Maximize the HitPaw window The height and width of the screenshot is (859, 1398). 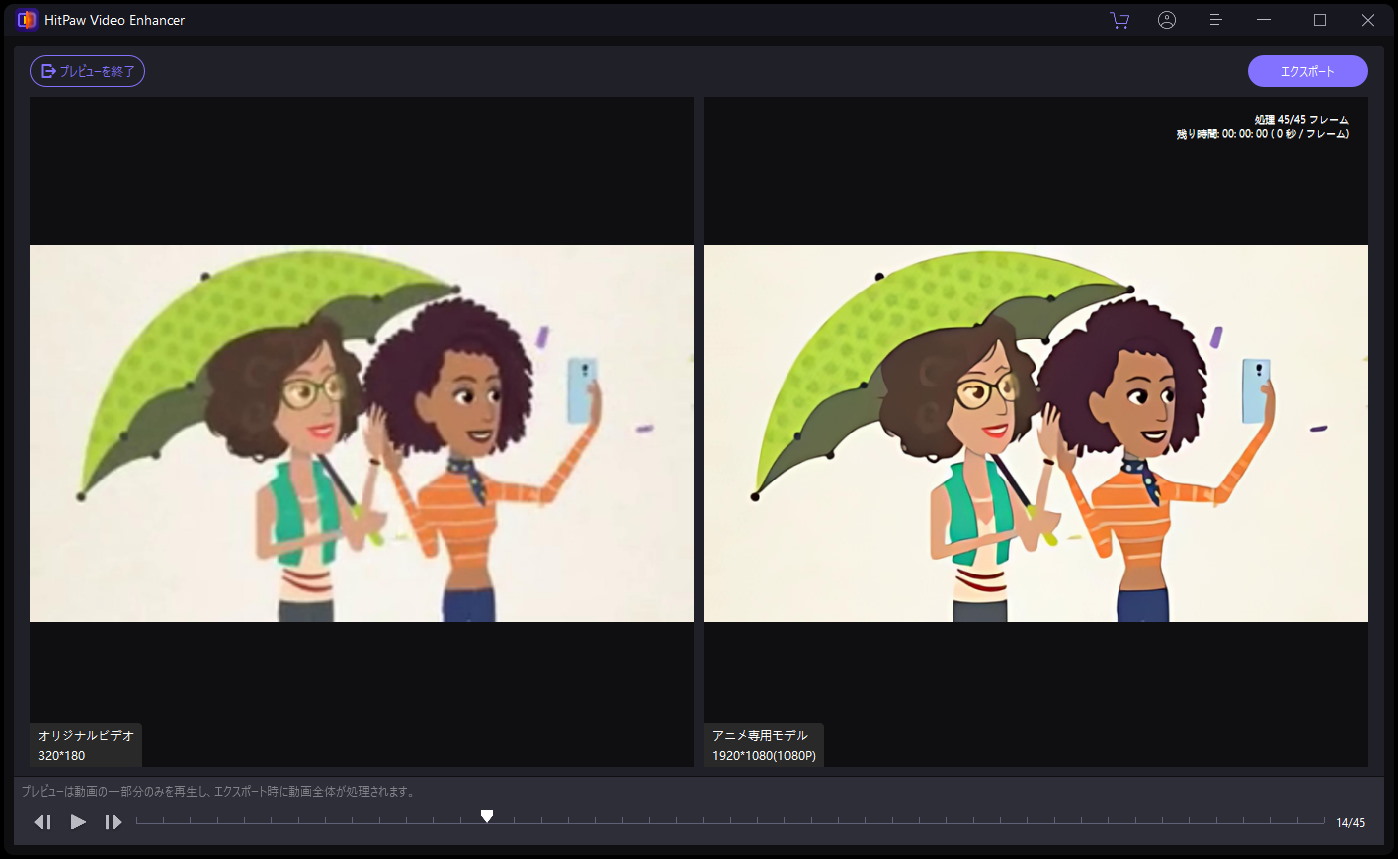click(1320, 20)
